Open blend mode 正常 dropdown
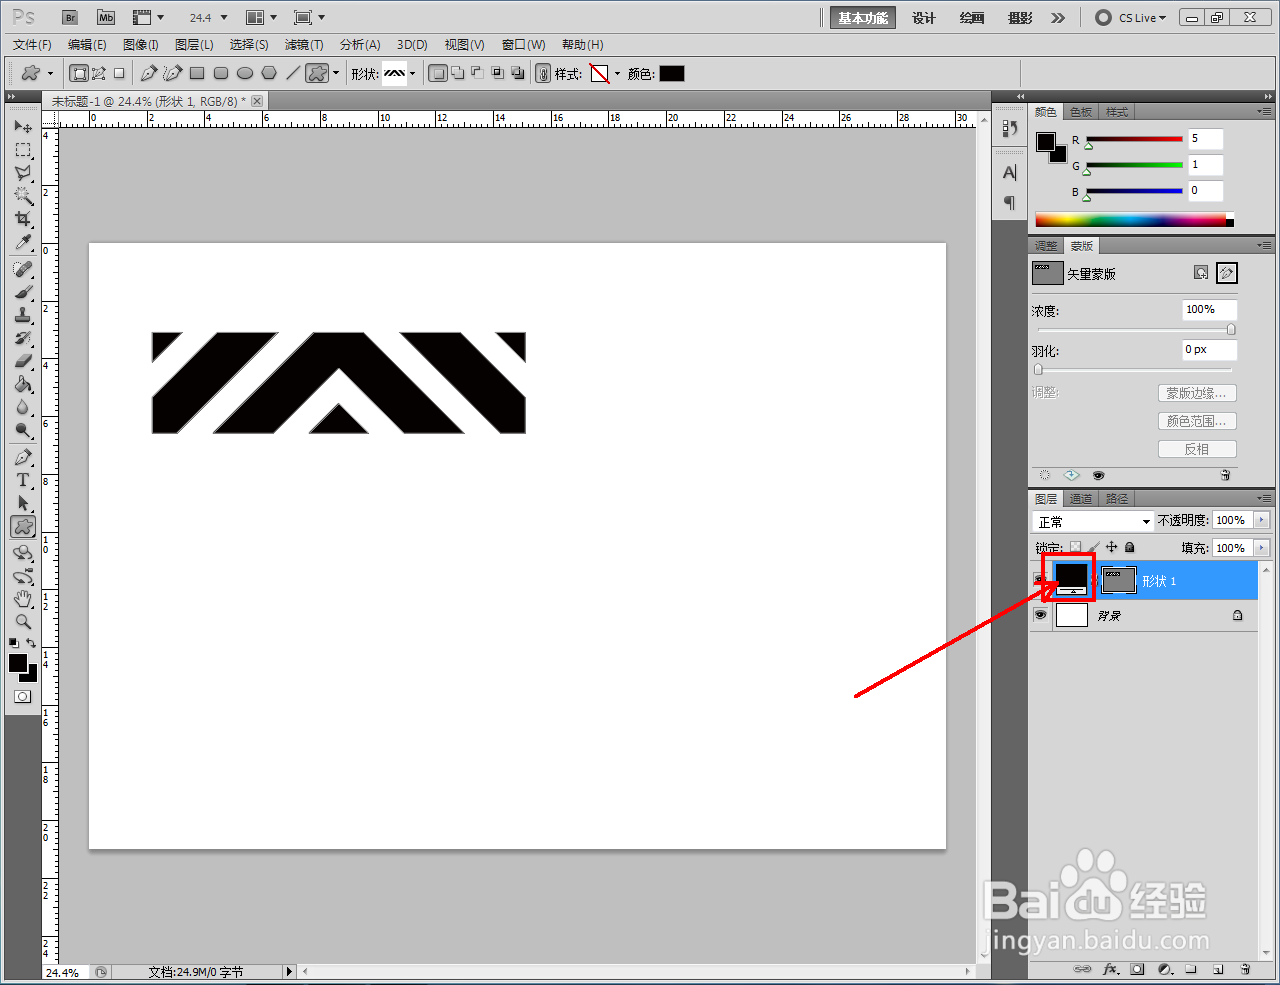 tap(1093, 522)
